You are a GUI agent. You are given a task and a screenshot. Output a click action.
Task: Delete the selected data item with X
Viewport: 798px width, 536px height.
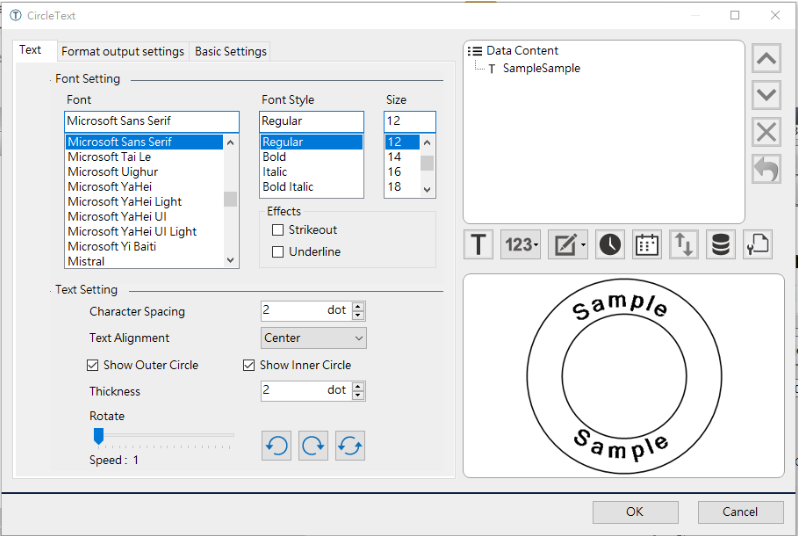766,132
